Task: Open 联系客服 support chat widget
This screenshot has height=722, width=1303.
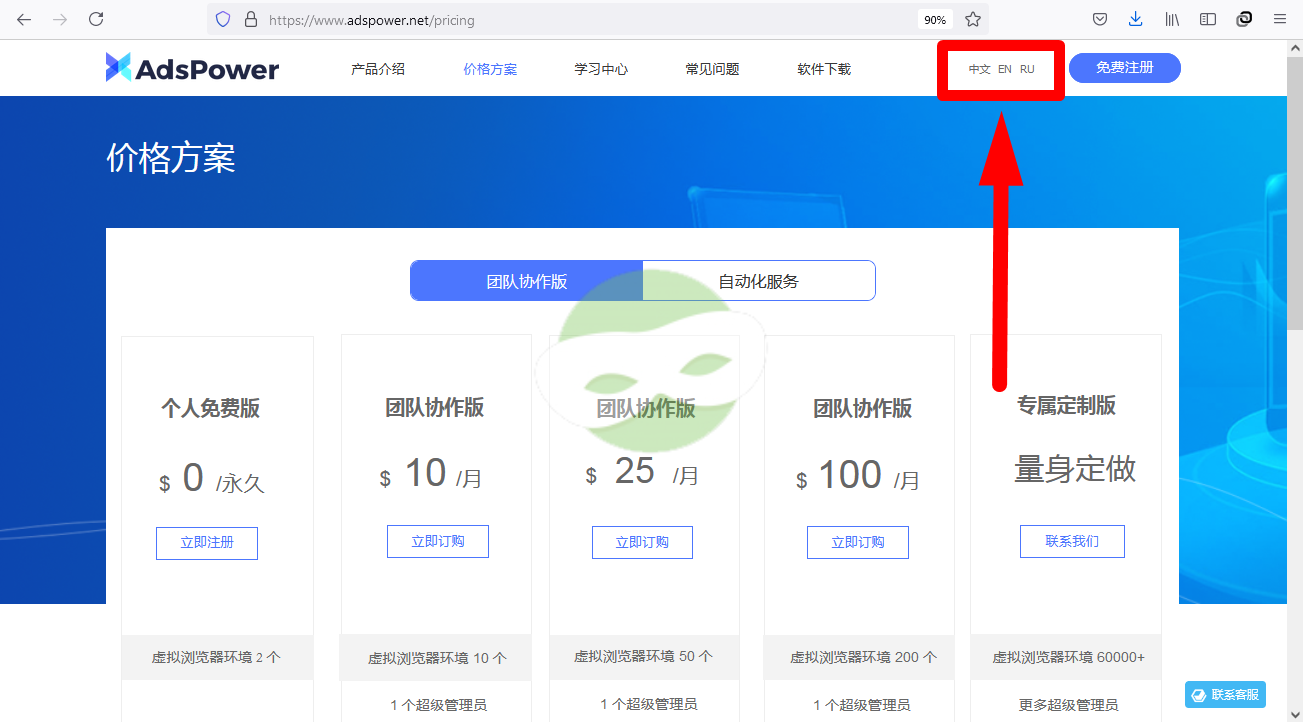Action: pos(1225,695)
